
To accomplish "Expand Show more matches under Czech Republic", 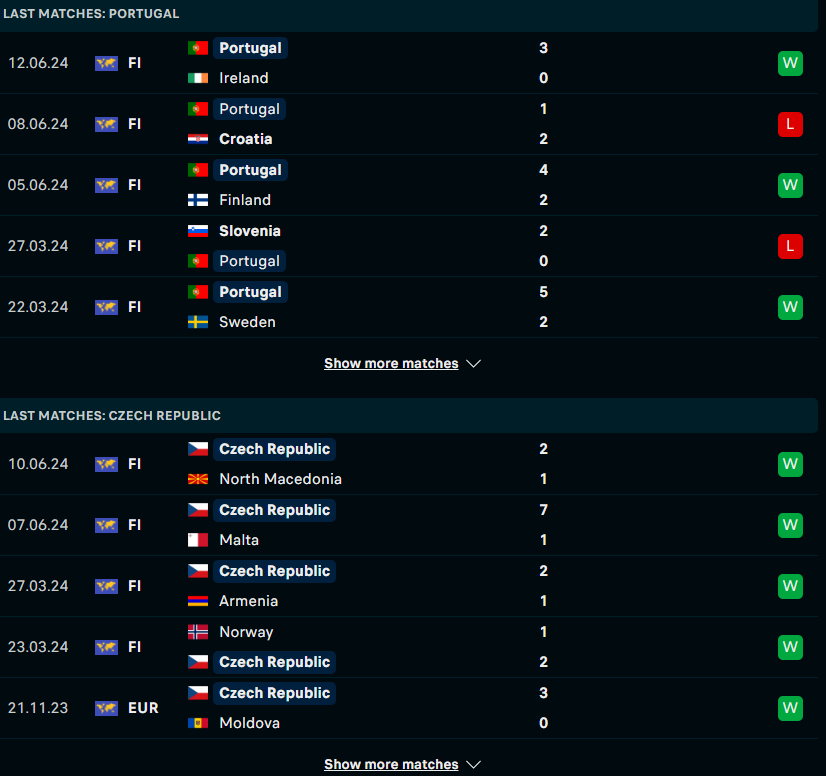I will point(391,764).
